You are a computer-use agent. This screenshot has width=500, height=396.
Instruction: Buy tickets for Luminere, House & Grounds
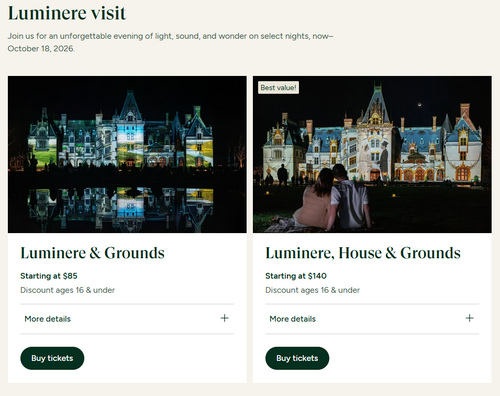(297, 358)
